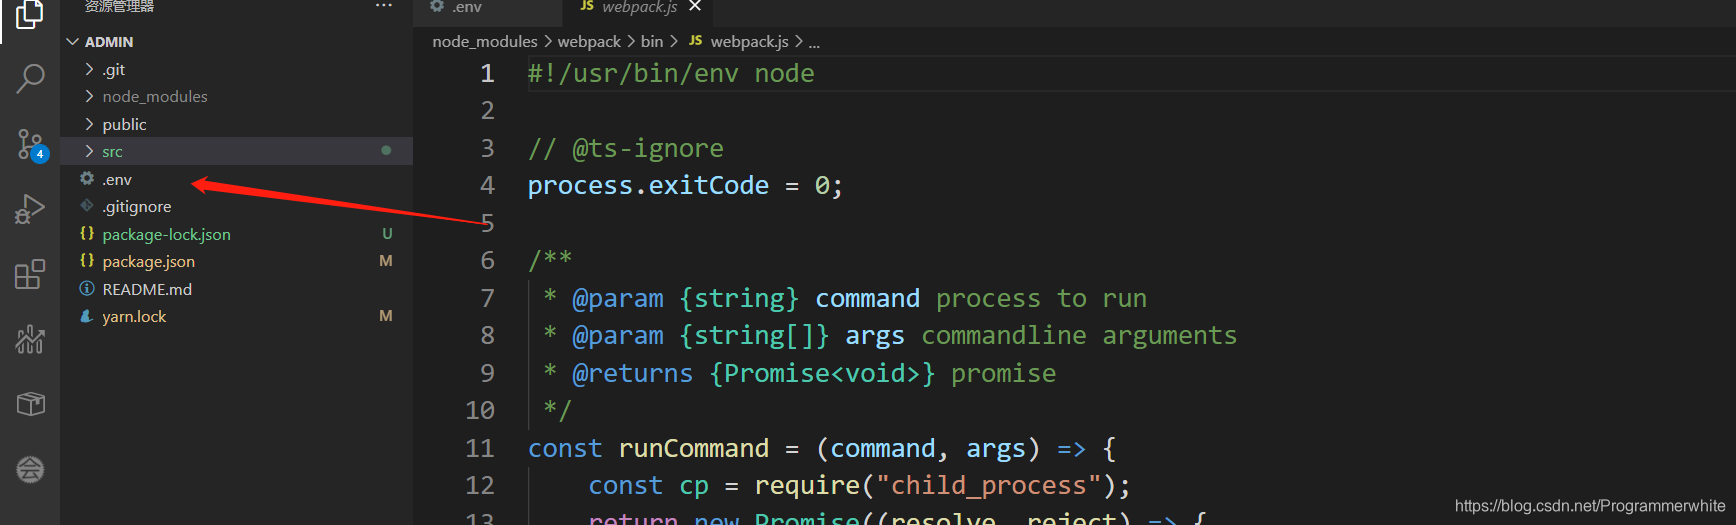Click the gear icon on .env tab
Viewport: 1736px width, 525px height.
(x=437, y=6)
